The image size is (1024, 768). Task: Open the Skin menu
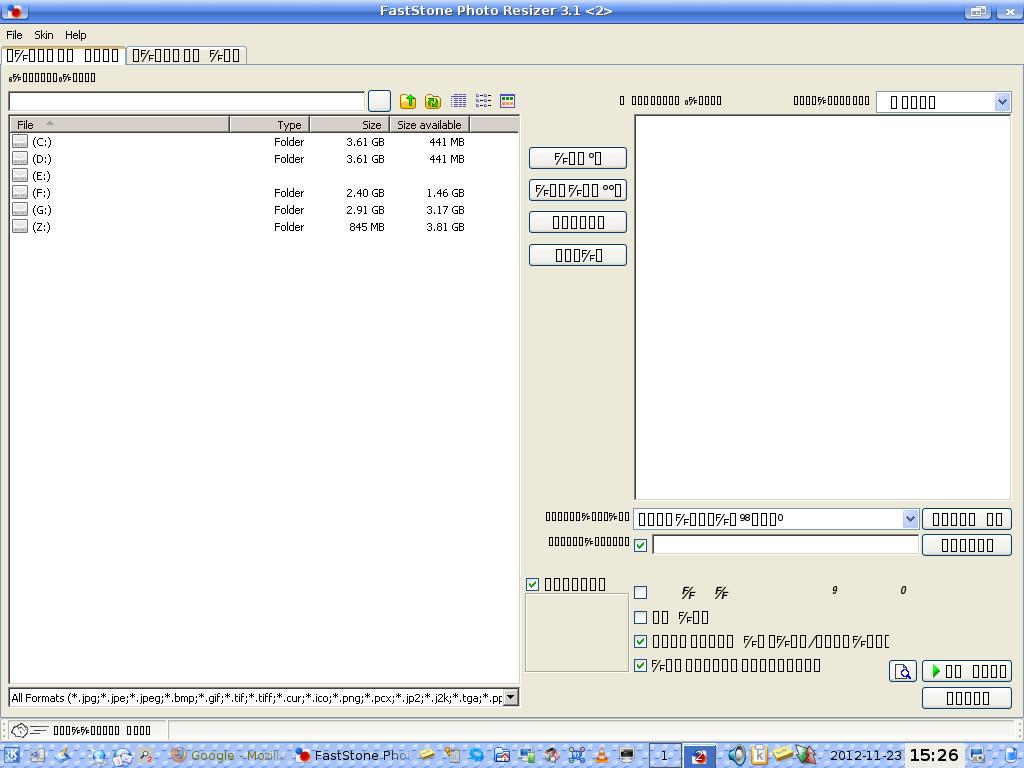pos(44,35)
